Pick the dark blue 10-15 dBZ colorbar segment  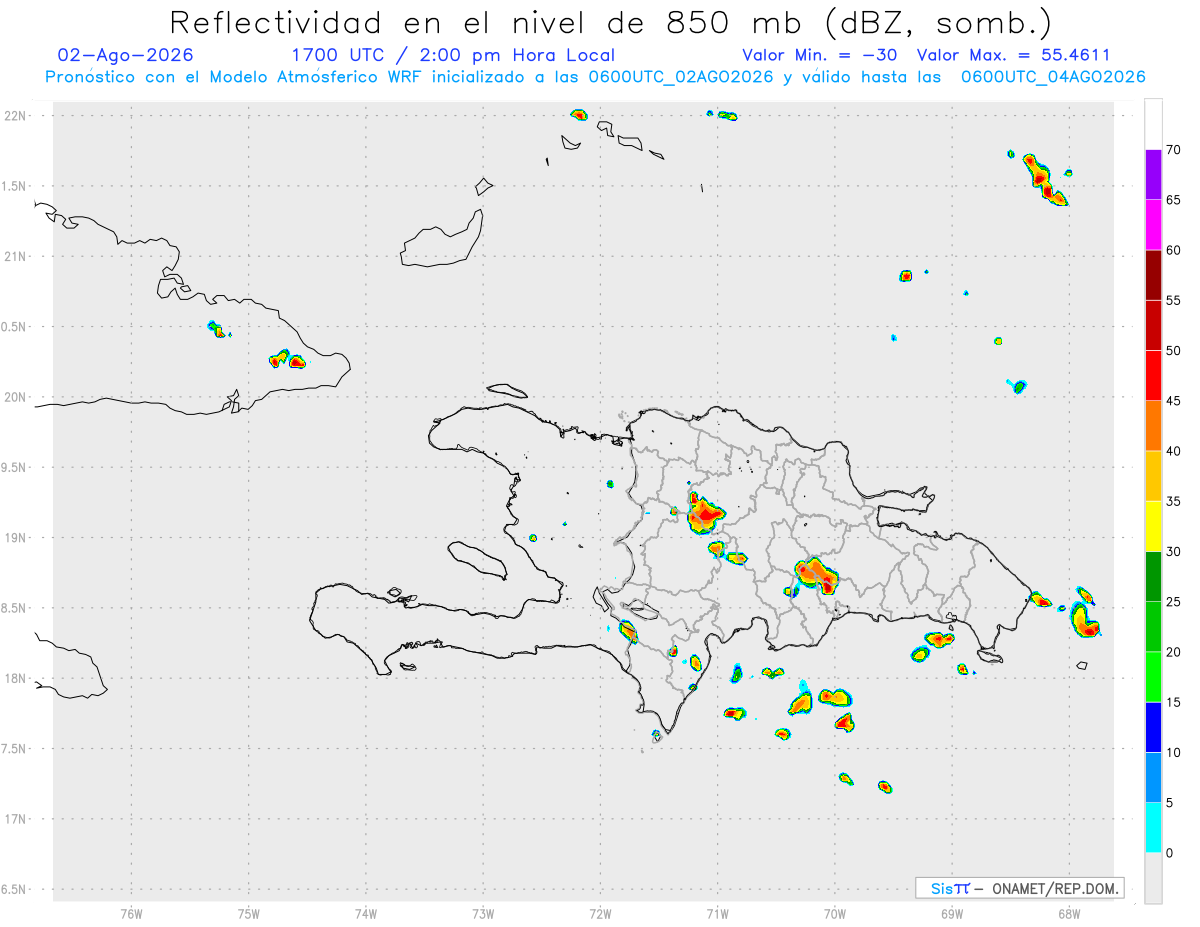(x=1153, y=727)
